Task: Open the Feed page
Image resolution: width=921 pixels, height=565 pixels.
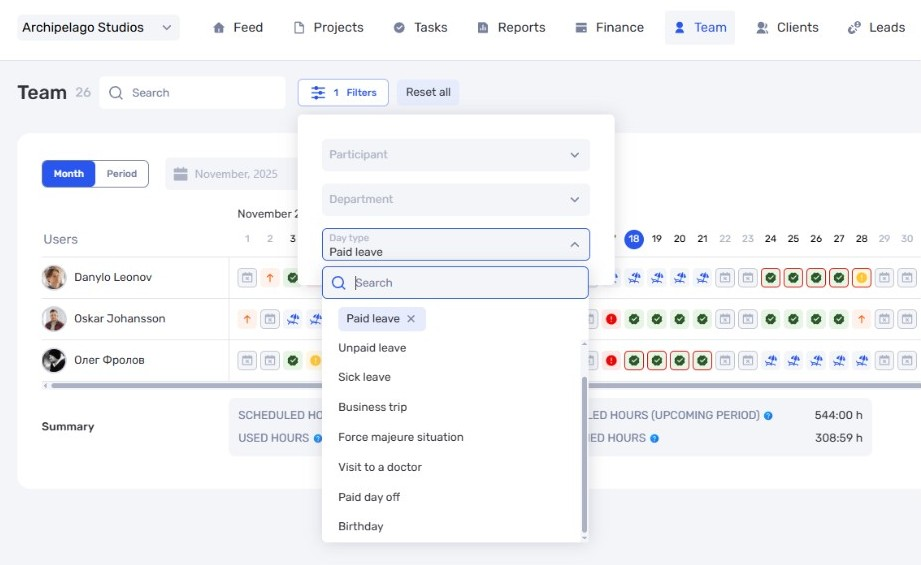Action: pos(238,28)
